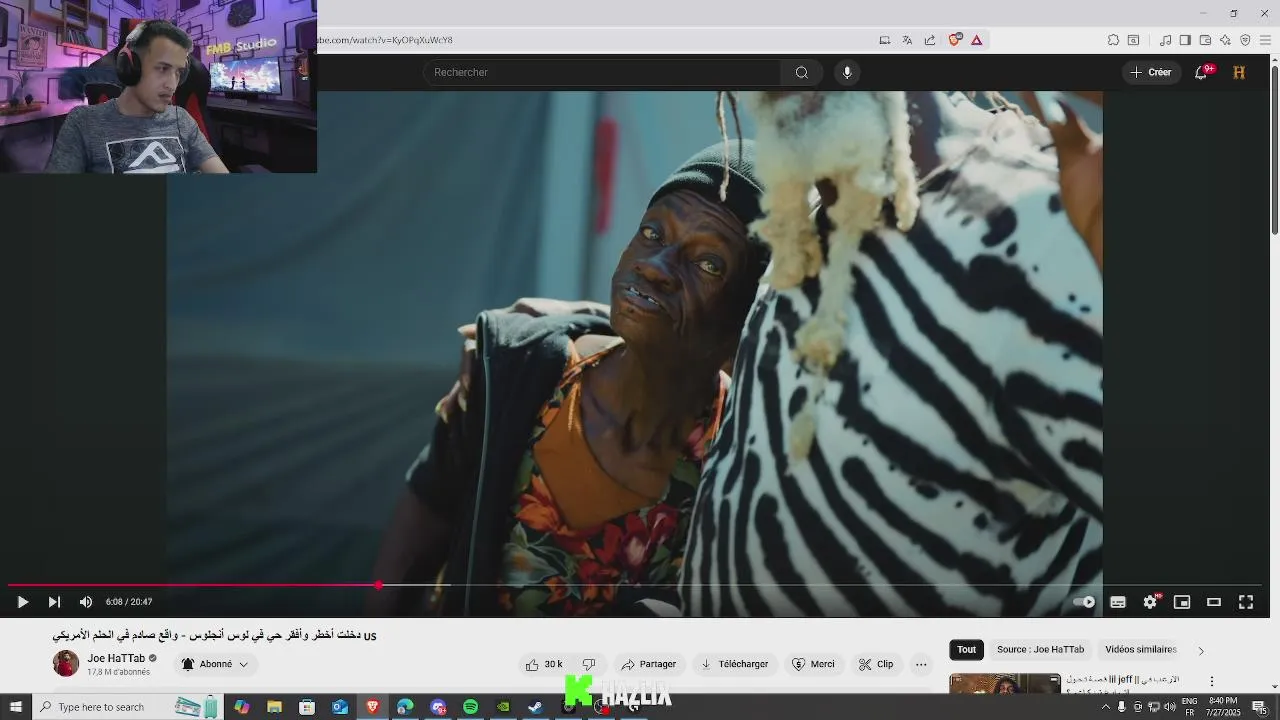Viewport: 1280px width, 720px height.
Task: Enter fullscreen video mode
Action: click(x=1246, y=602)
